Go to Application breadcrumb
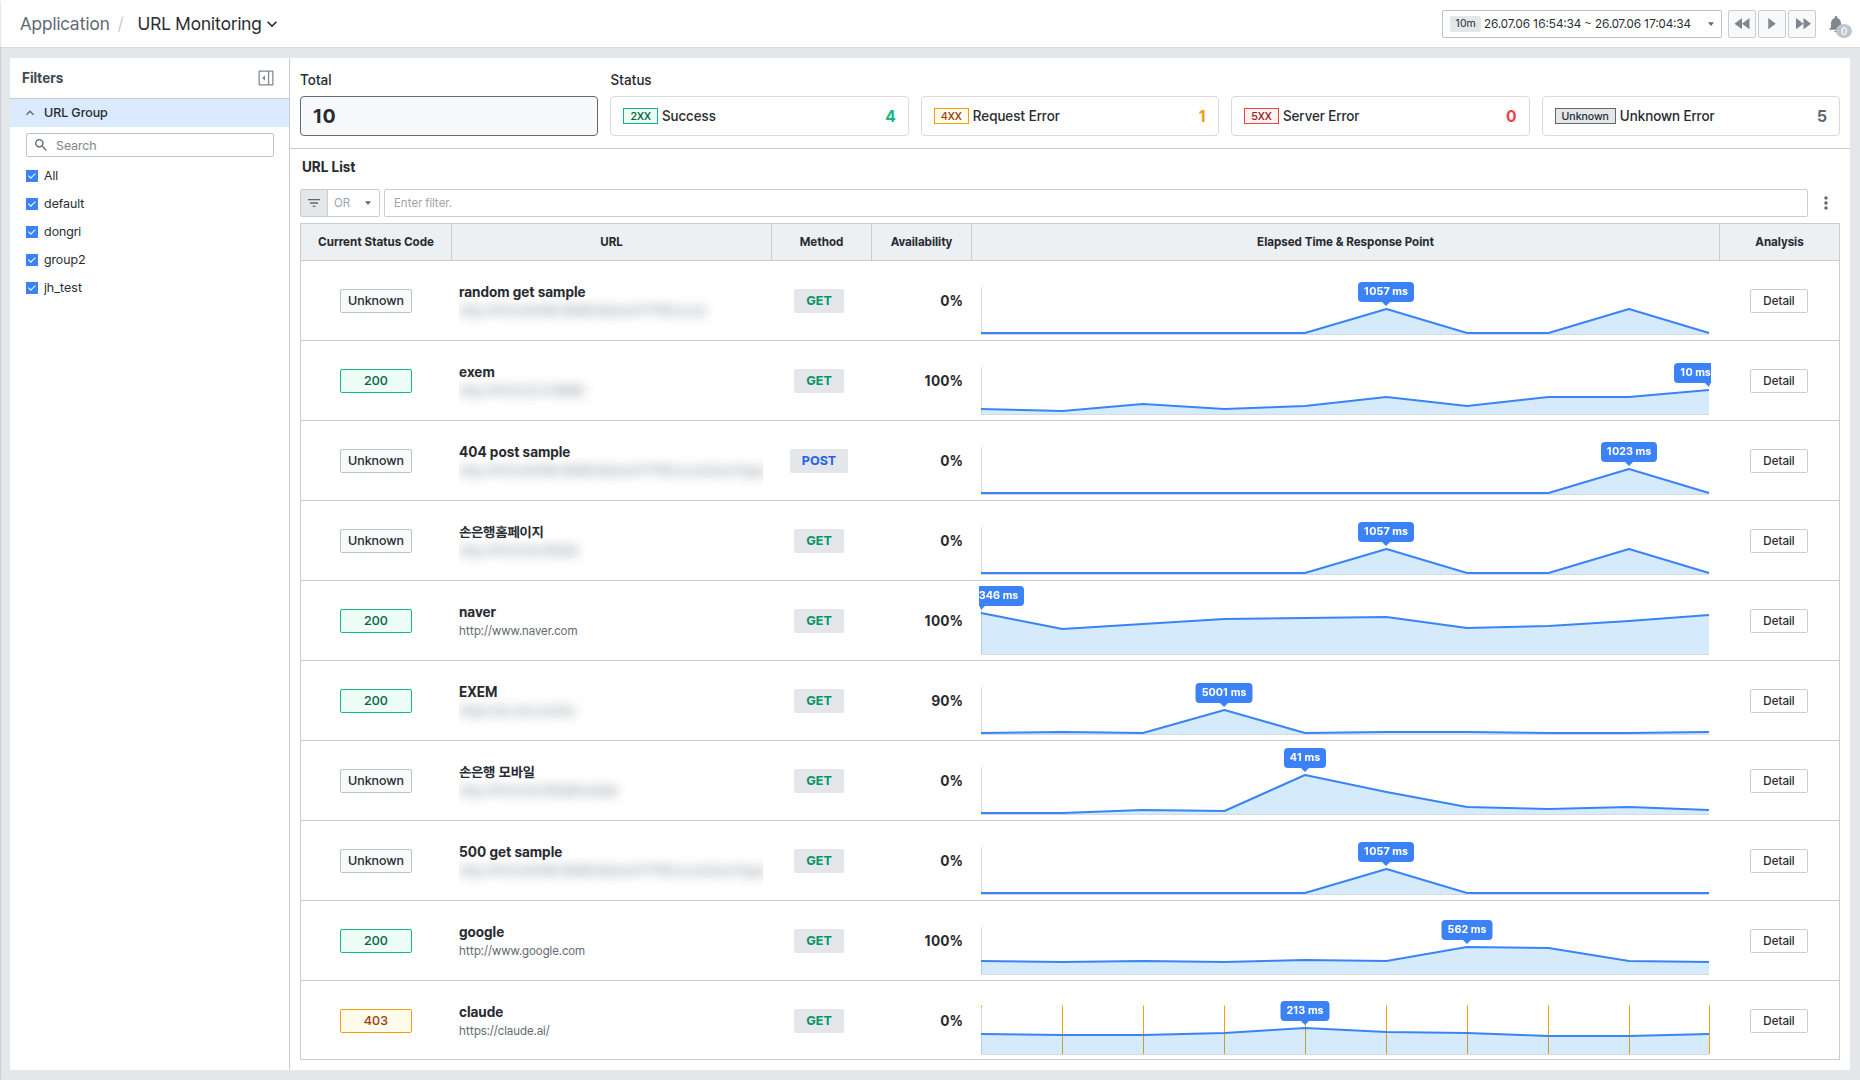This screenshot has height=1080, width=1860. pyautogui.click(x=65, y=24)
